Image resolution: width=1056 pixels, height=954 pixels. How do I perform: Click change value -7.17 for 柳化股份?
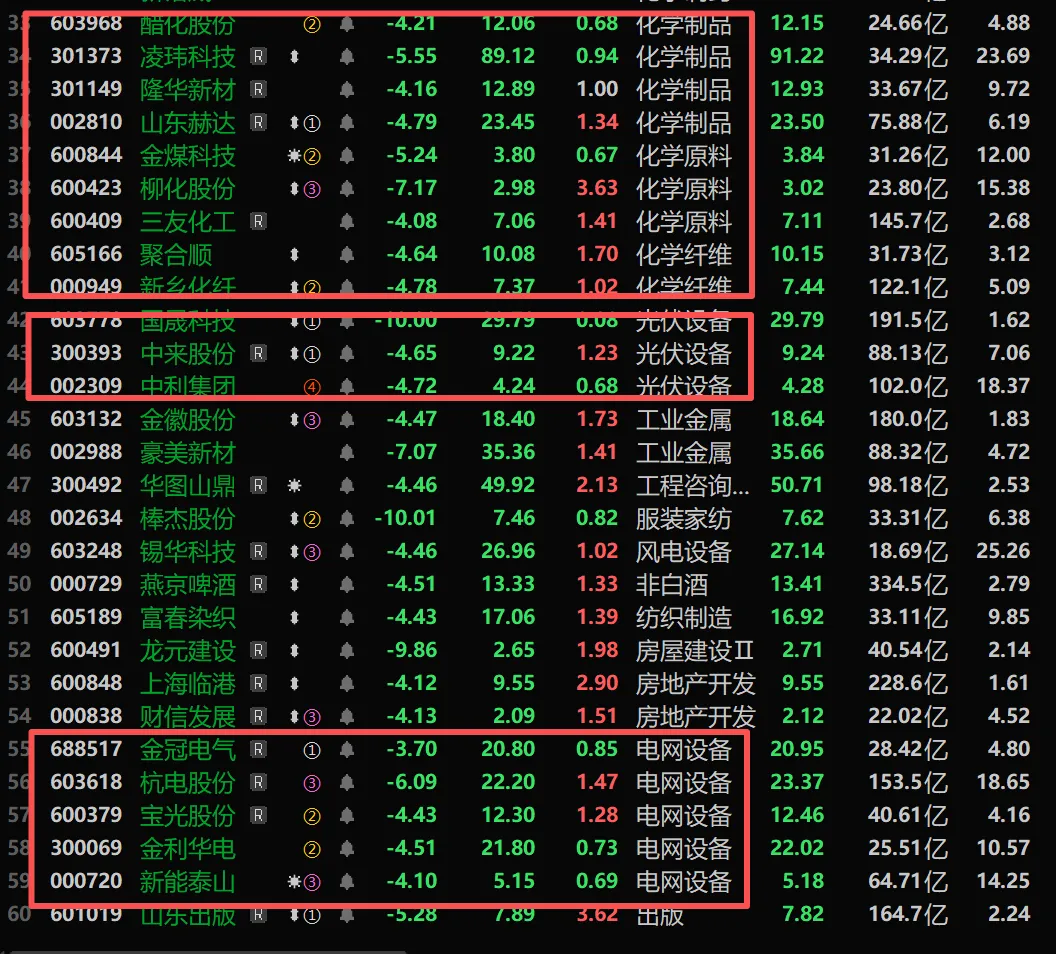click(x=411, y=188)
